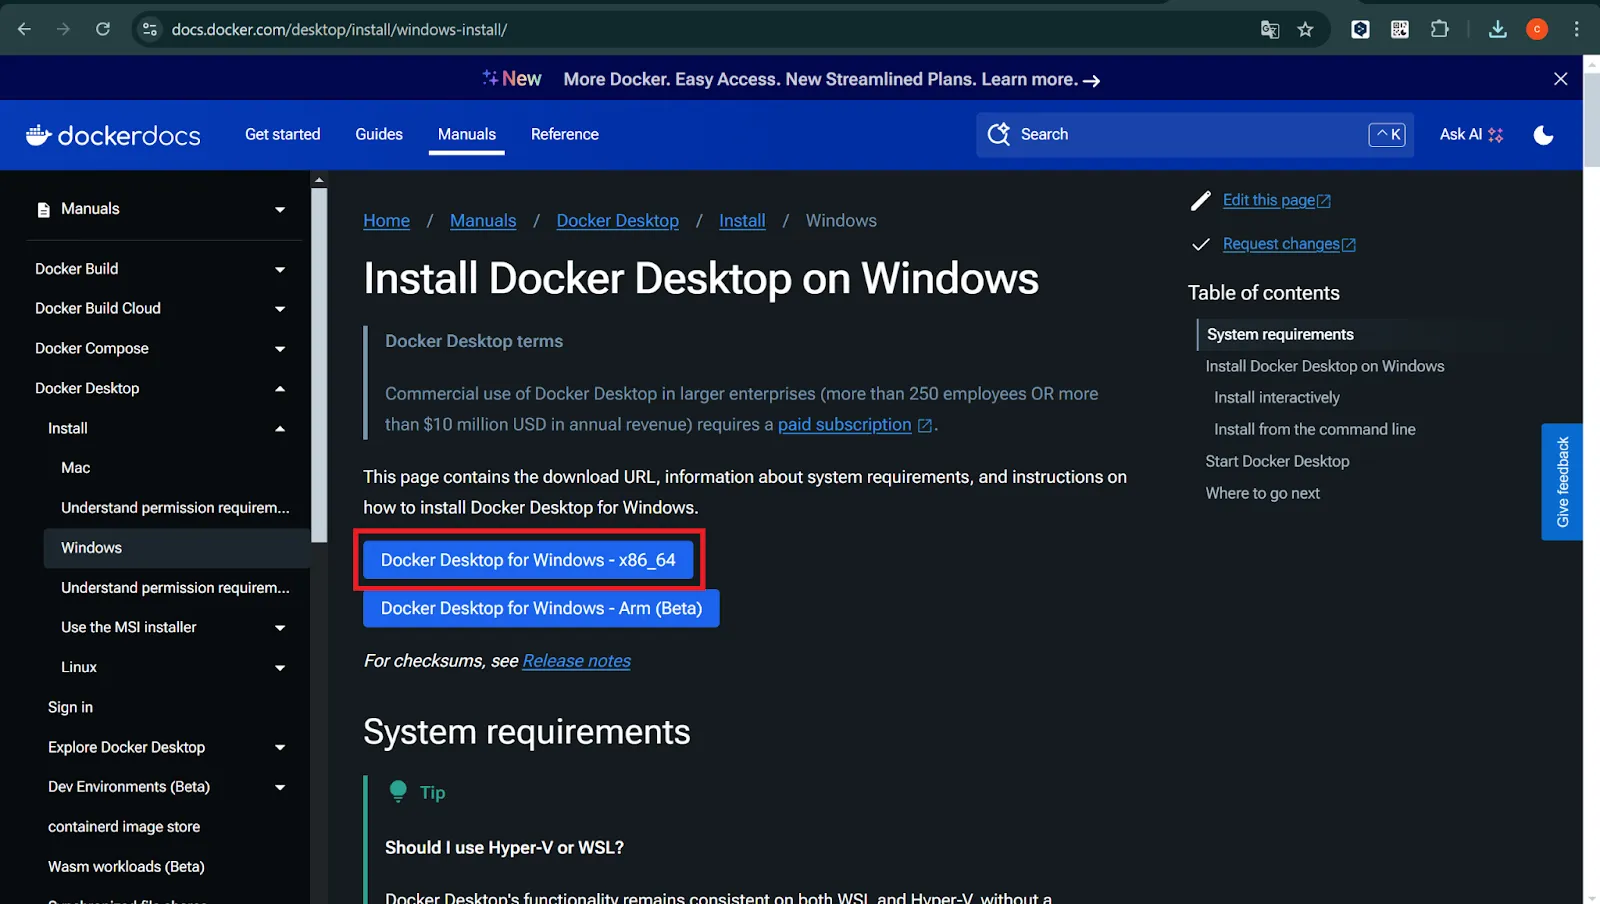This screenshot has width=1600, height=904.
Task: Expand the Docker Compose sidebar section
Action: pyautogui.click(x=280, y=348)
